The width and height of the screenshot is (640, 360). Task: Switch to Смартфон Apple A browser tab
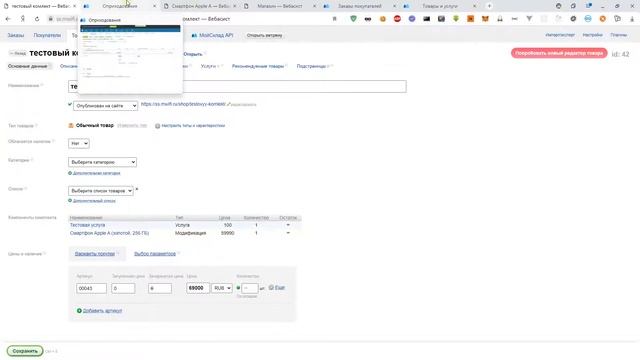click(200, 6)
